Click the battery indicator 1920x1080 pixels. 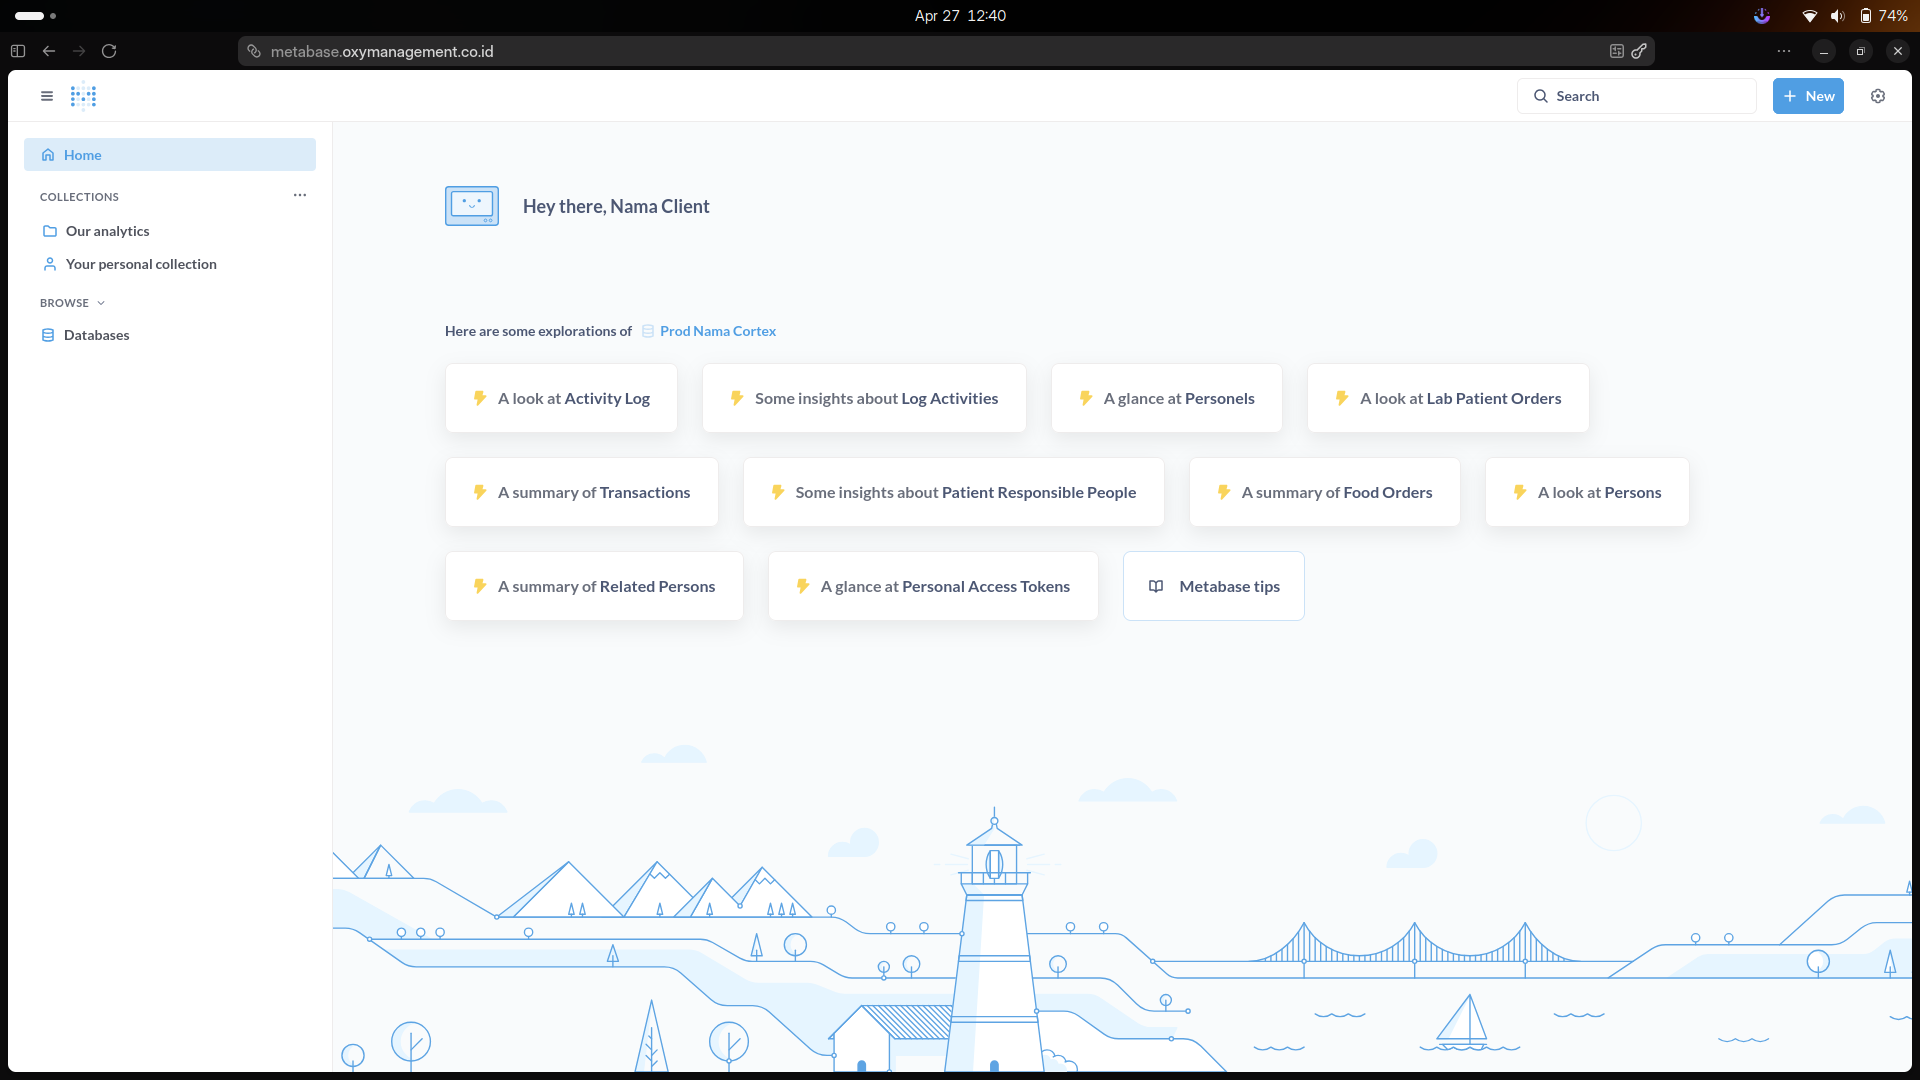point(1884,16)
